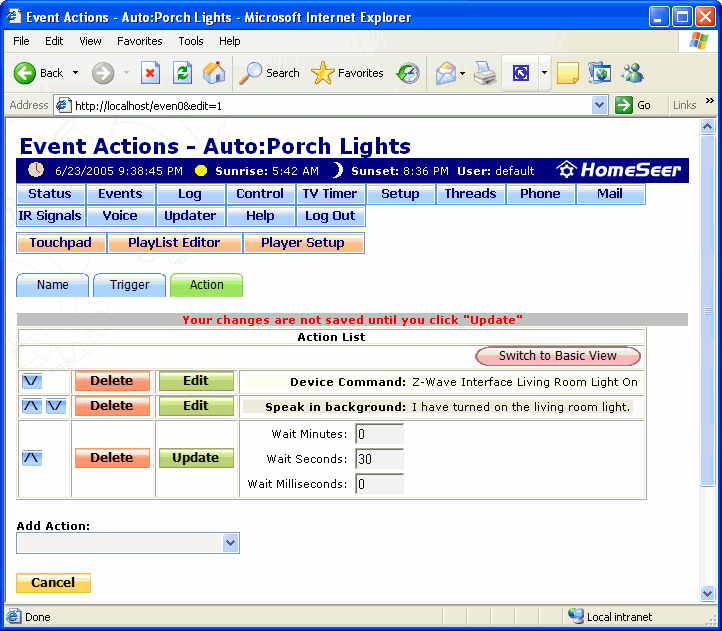Open the Tools menu

[191, 41]
